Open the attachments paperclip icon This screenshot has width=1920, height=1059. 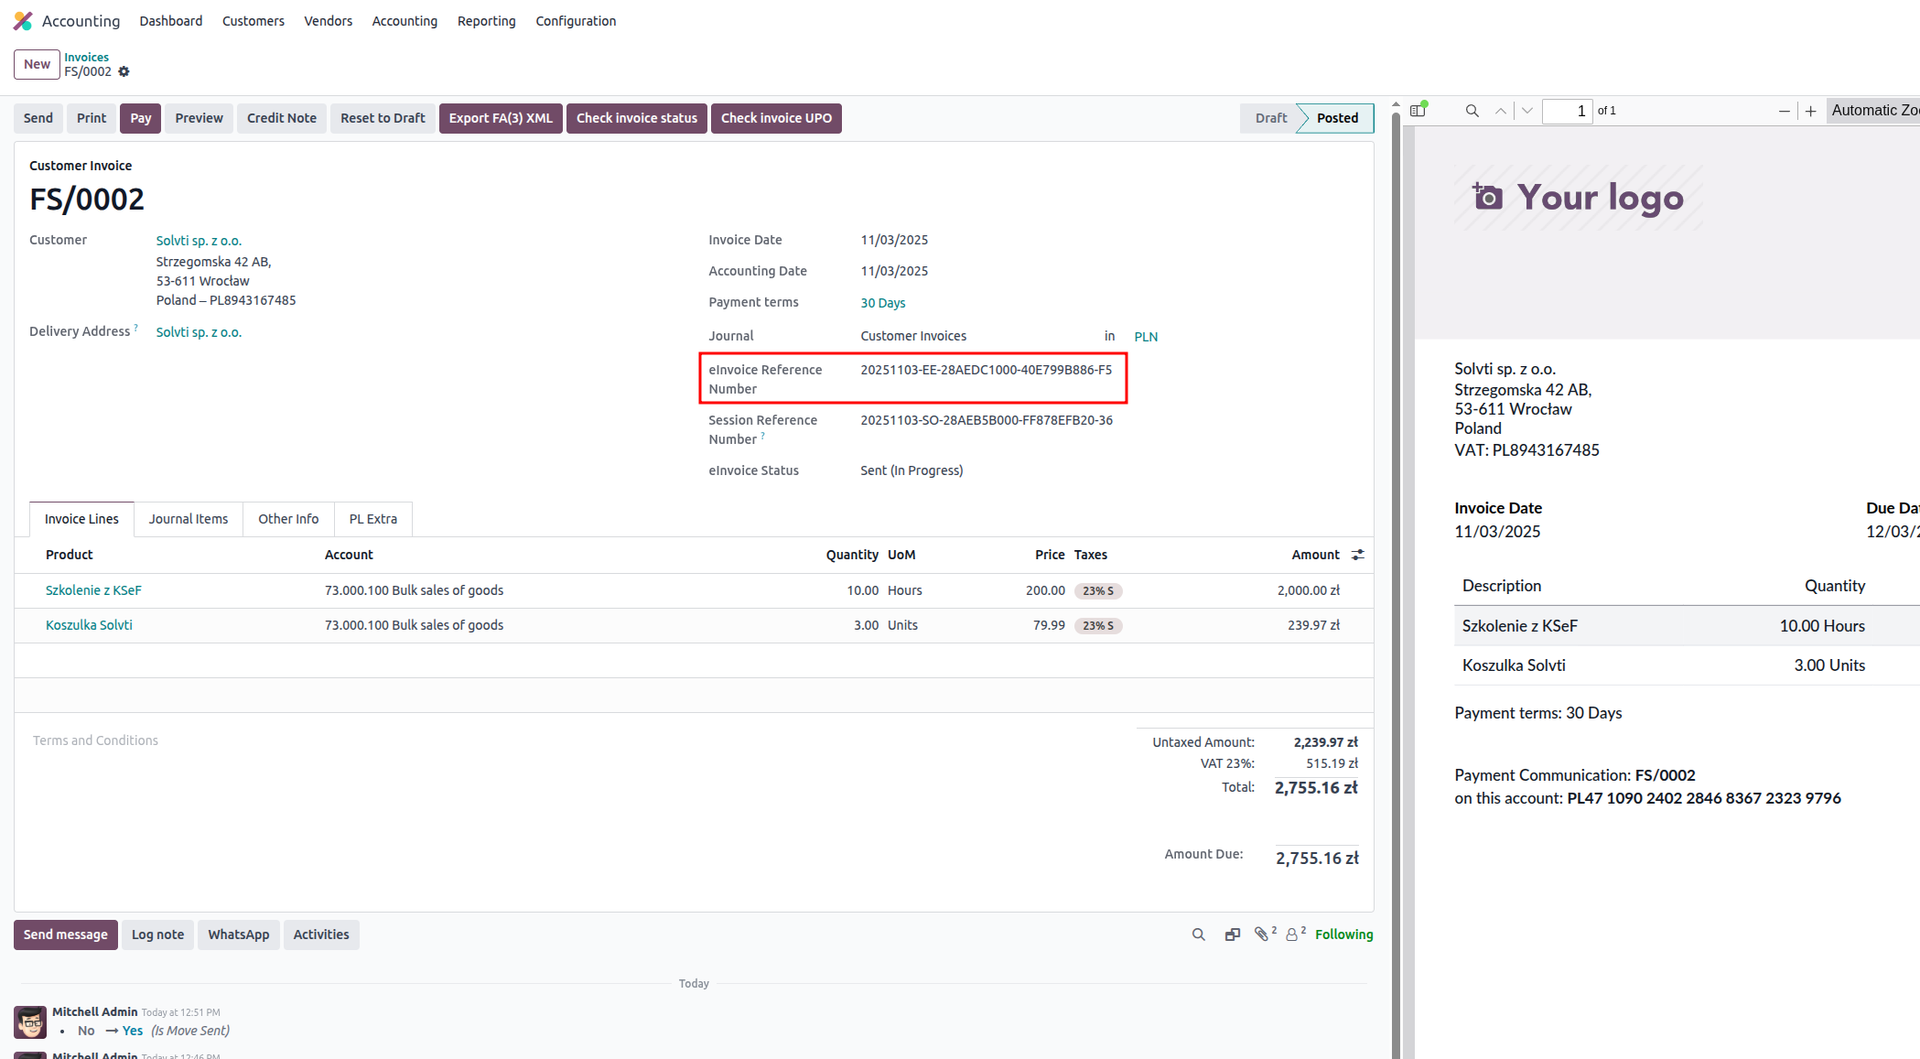coord(1263,934)
